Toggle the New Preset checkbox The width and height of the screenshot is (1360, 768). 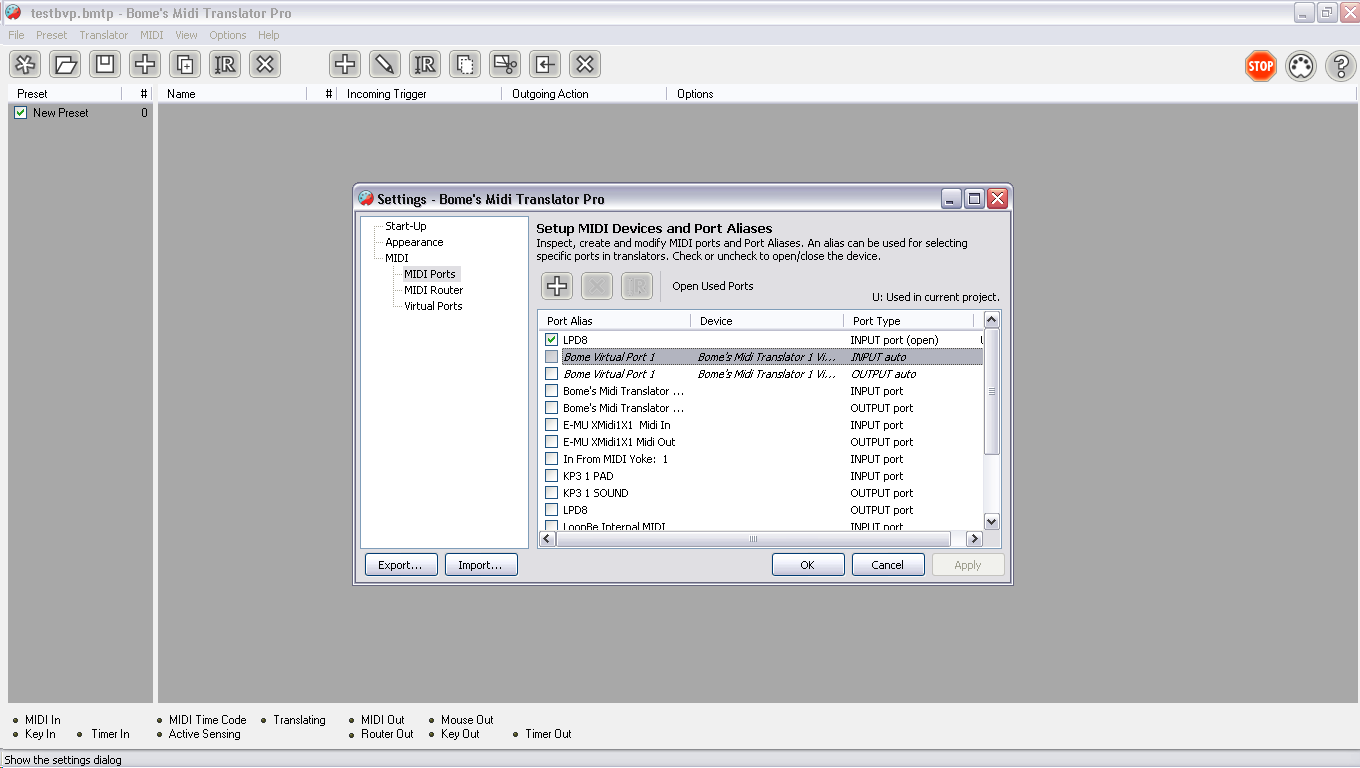tap(20, 113)
